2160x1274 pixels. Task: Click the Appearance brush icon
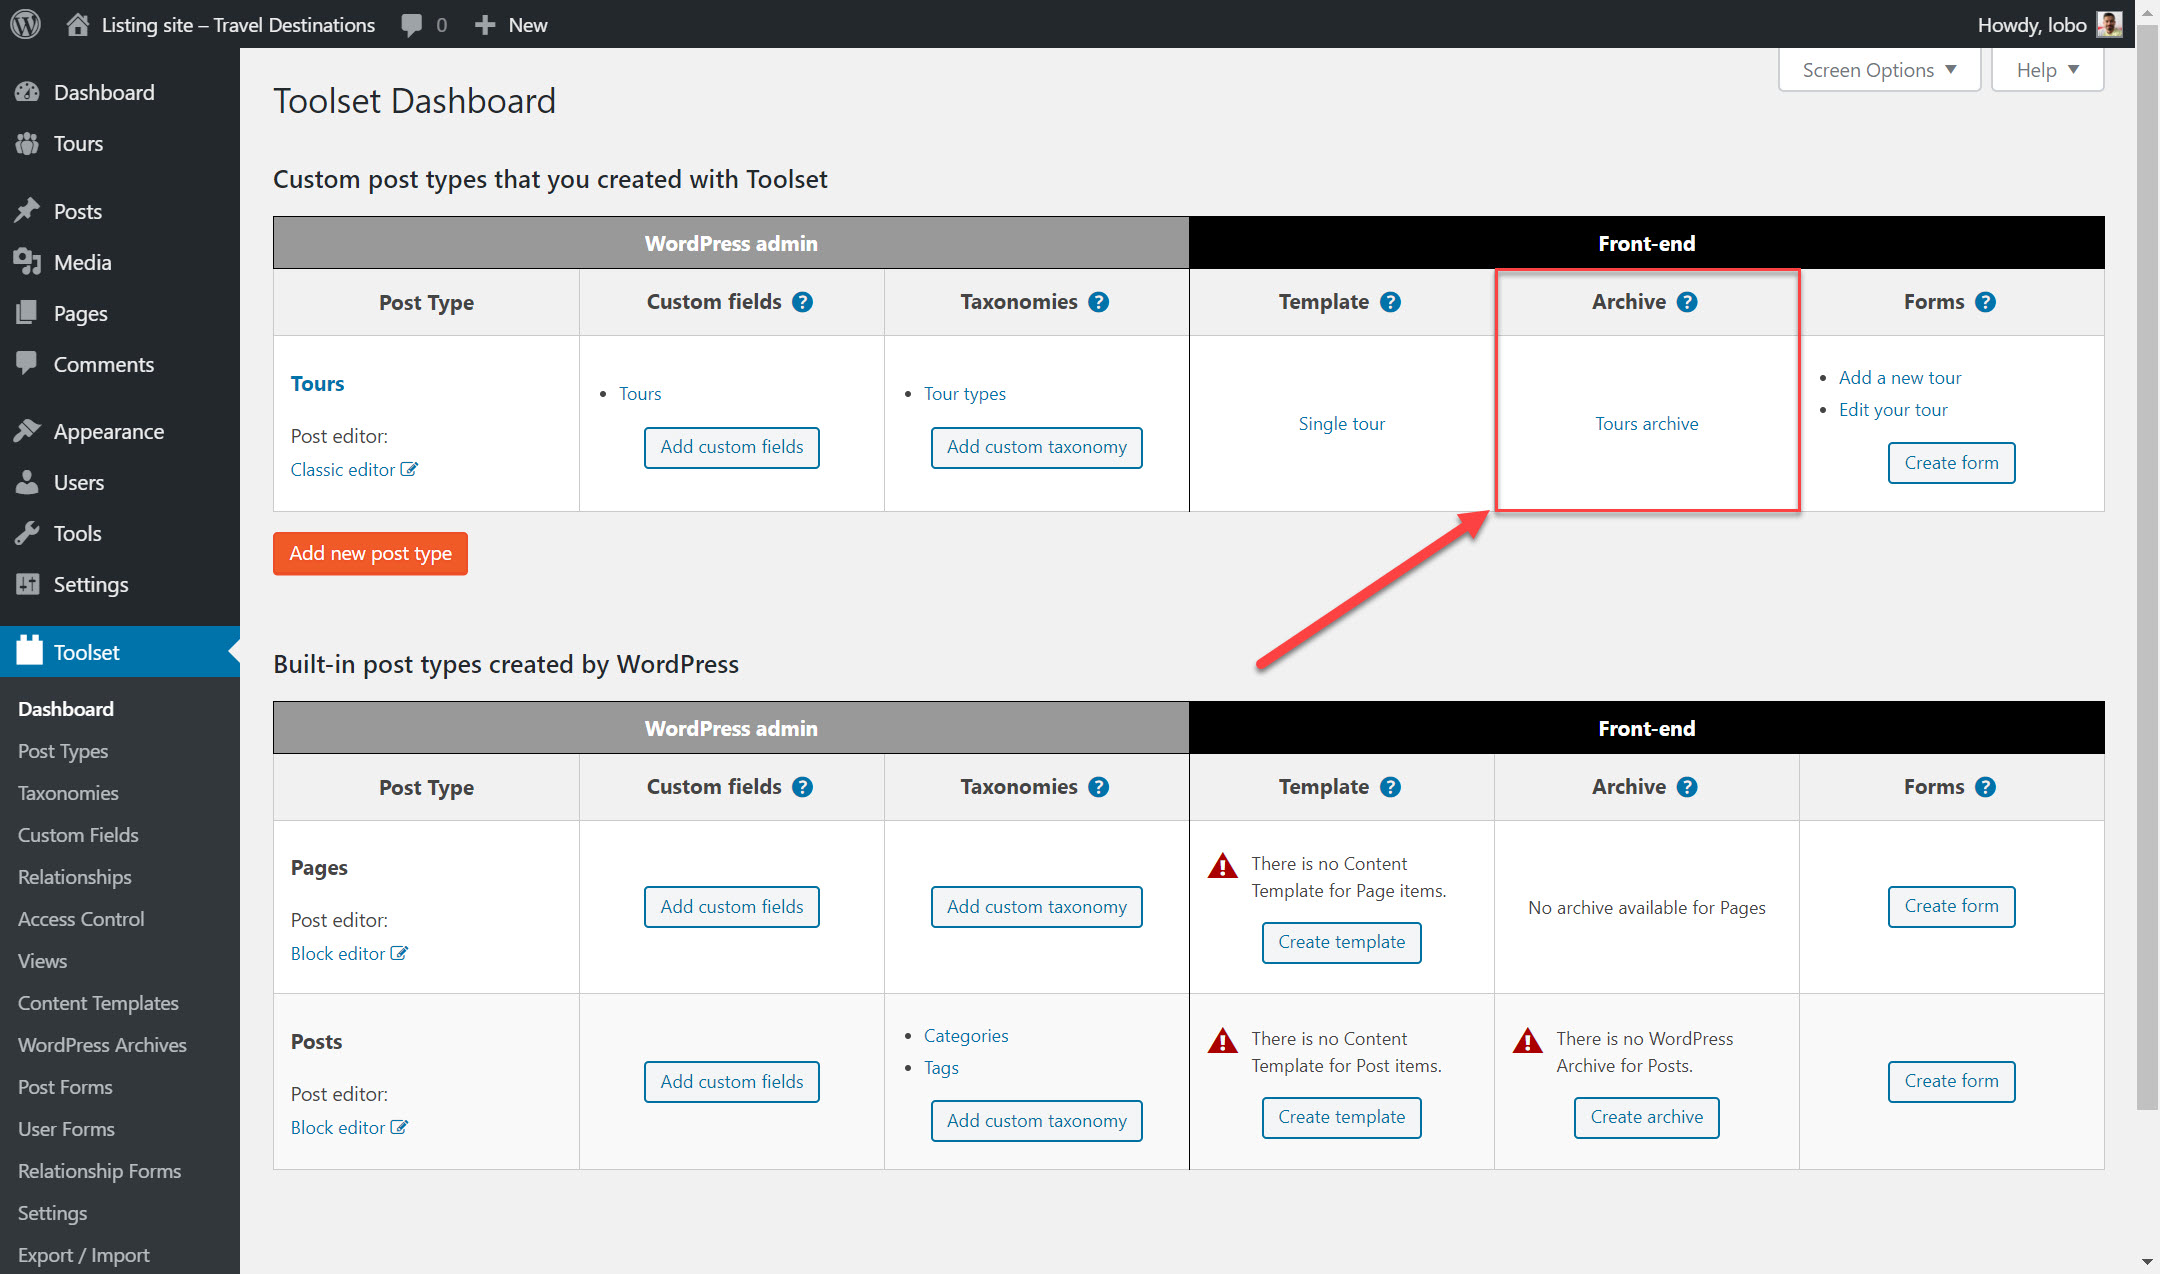tap(27, 431)
